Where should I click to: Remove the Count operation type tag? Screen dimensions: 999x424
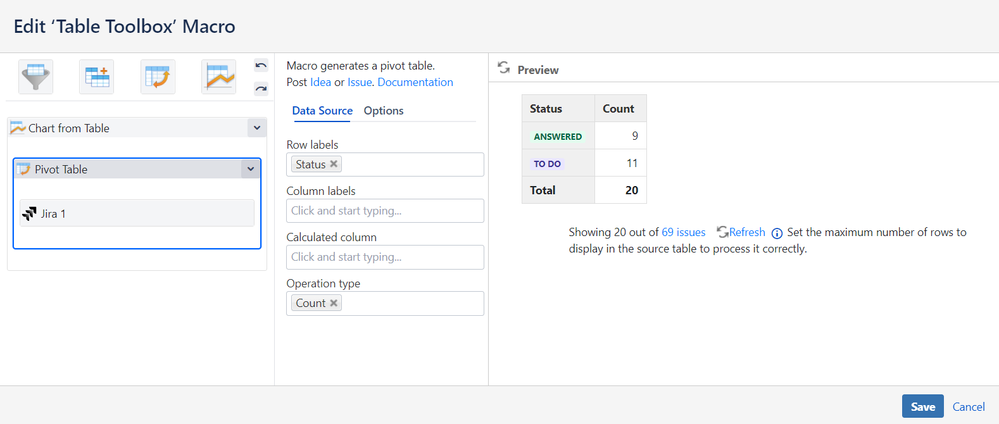tap(334, 303)
